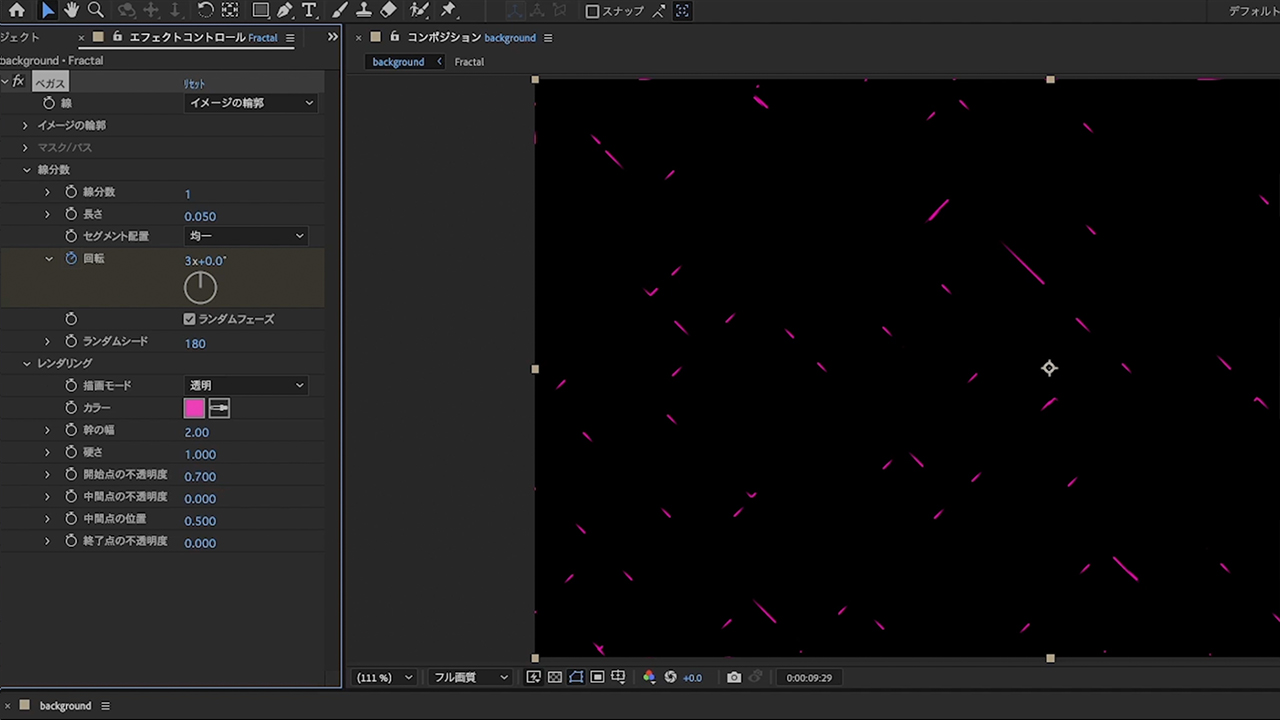Open the pink カラー color swatch
This screenshot has height=720, width=1280.
click(194, 408)
